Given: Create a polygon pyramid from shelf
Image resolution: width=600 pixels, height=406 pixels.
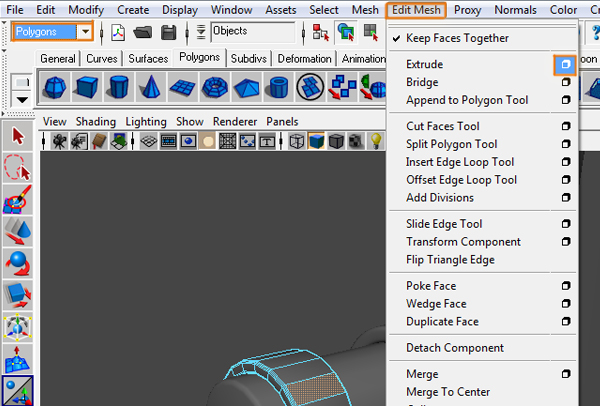Looking at the screenshot, I should click(247, 87).
